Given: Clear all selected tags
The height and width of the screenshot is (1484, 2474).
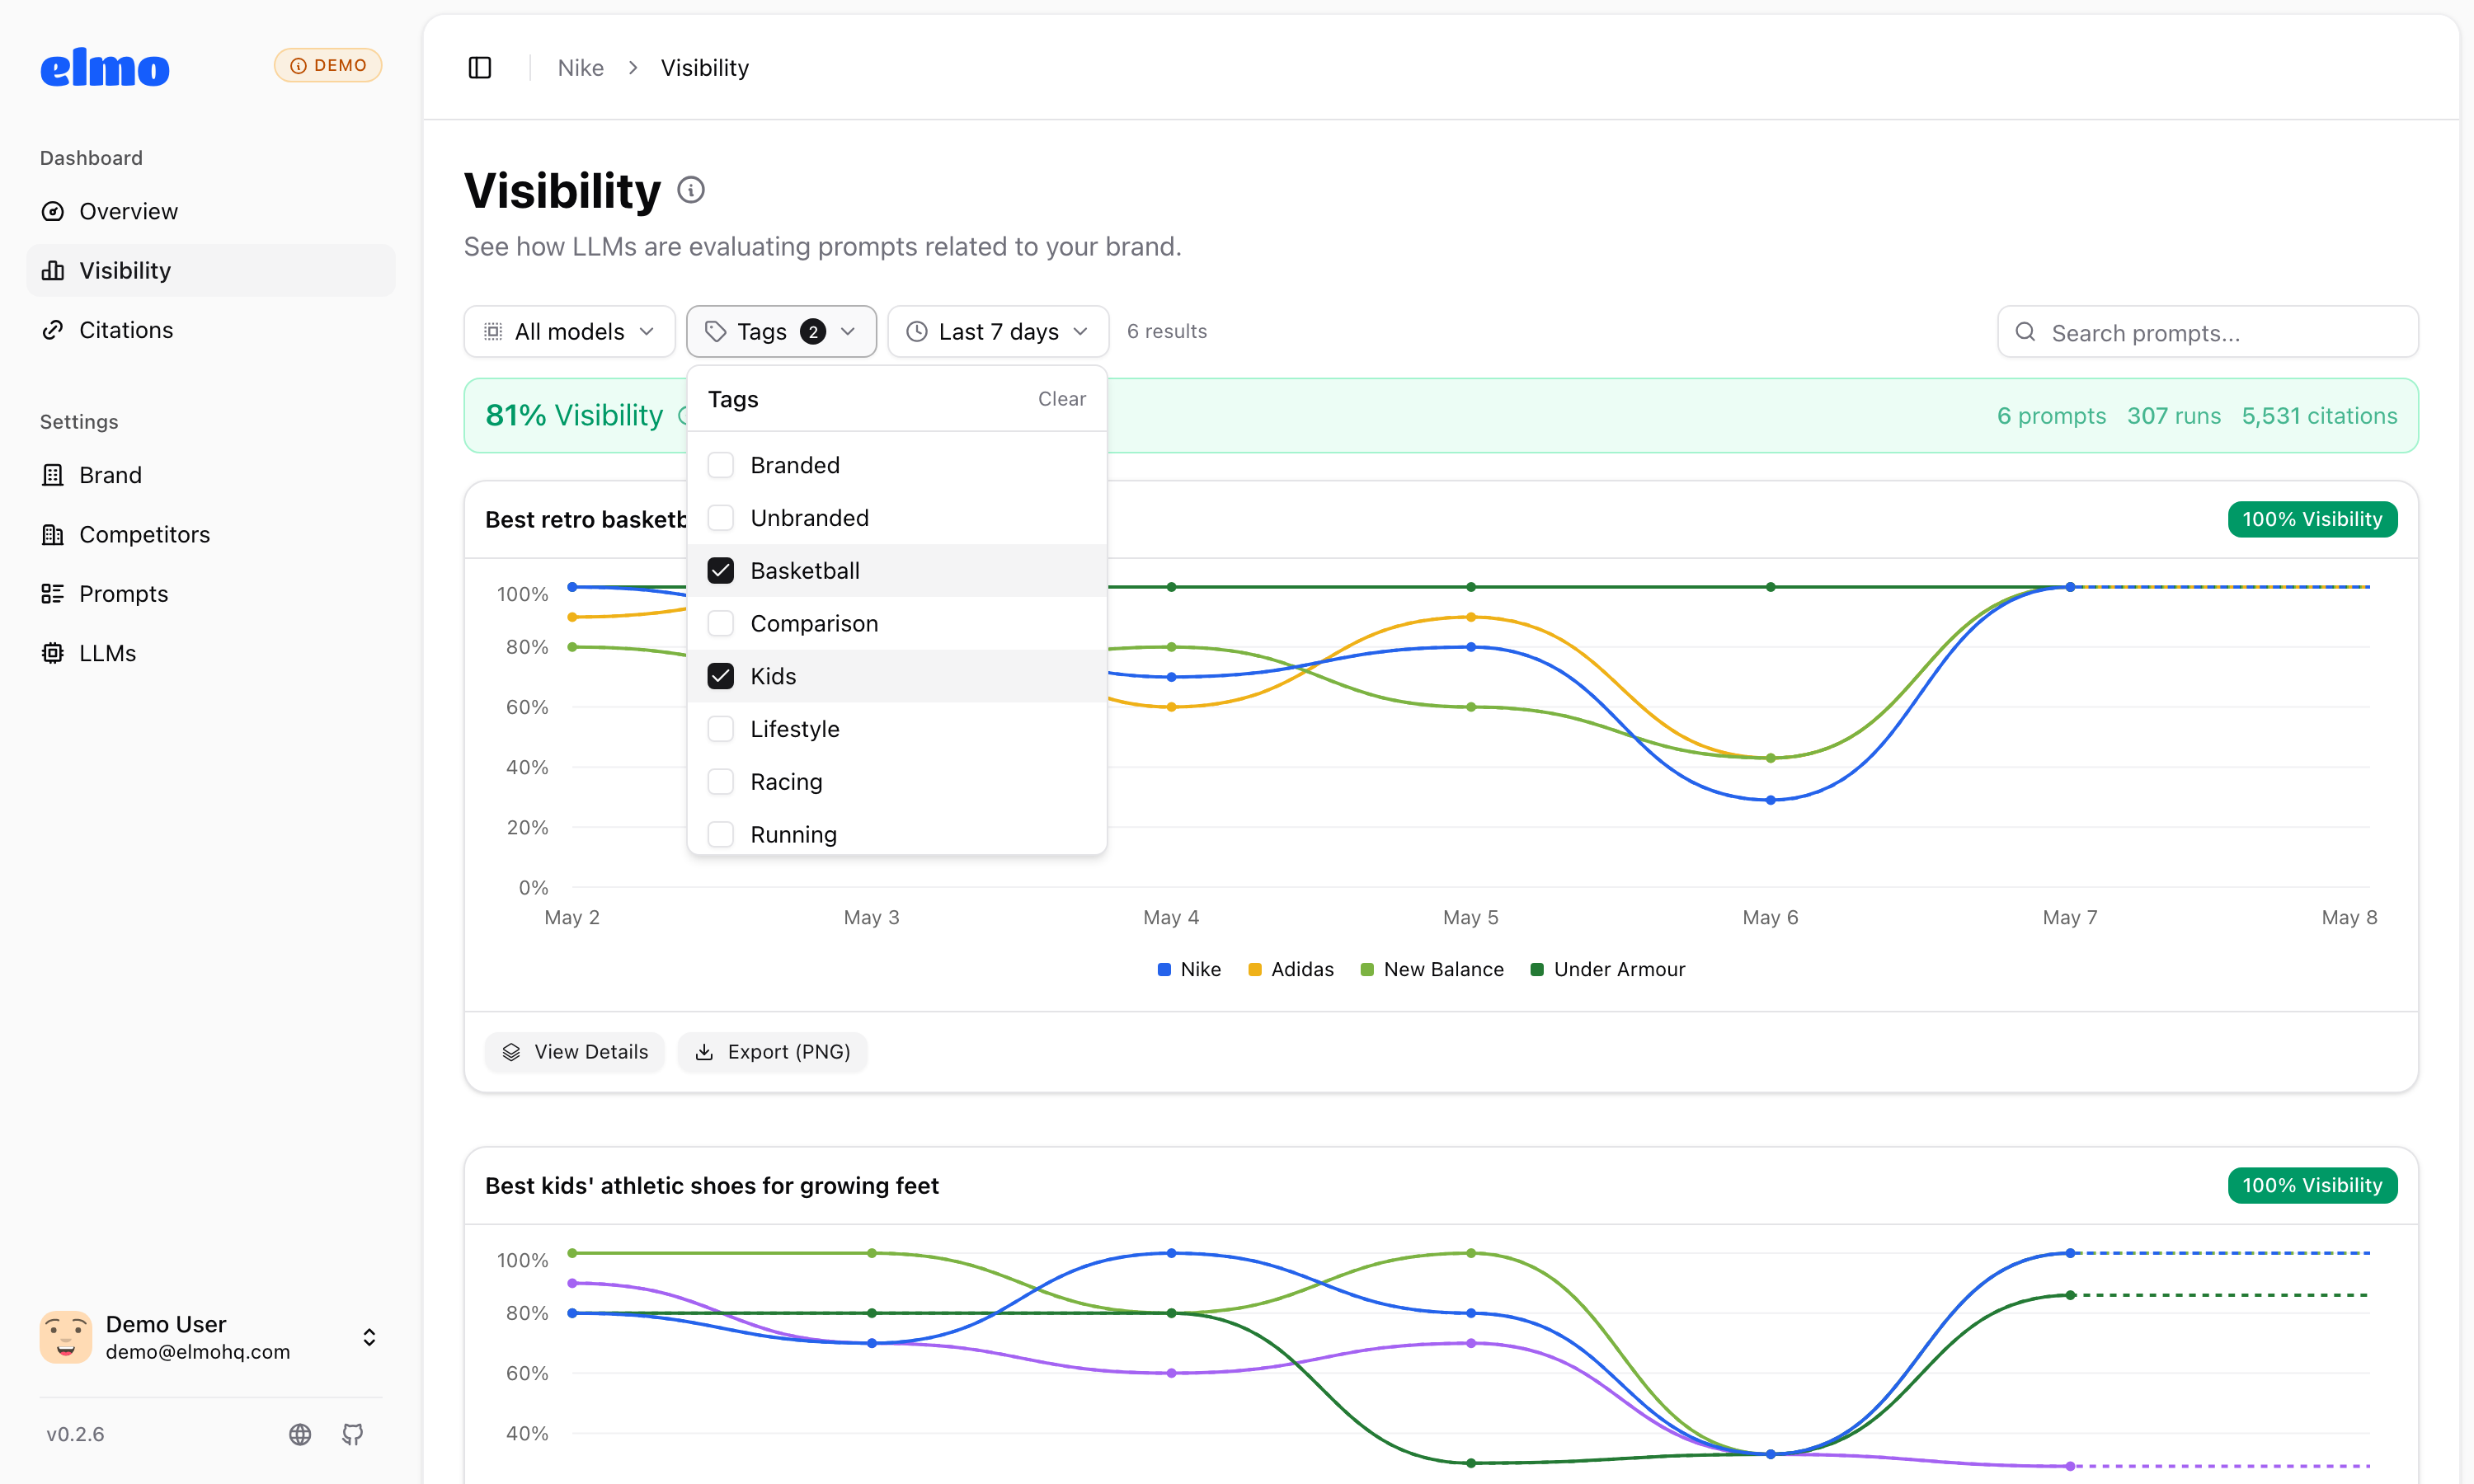Looking at the screenshot, I should pos(1061,399).
